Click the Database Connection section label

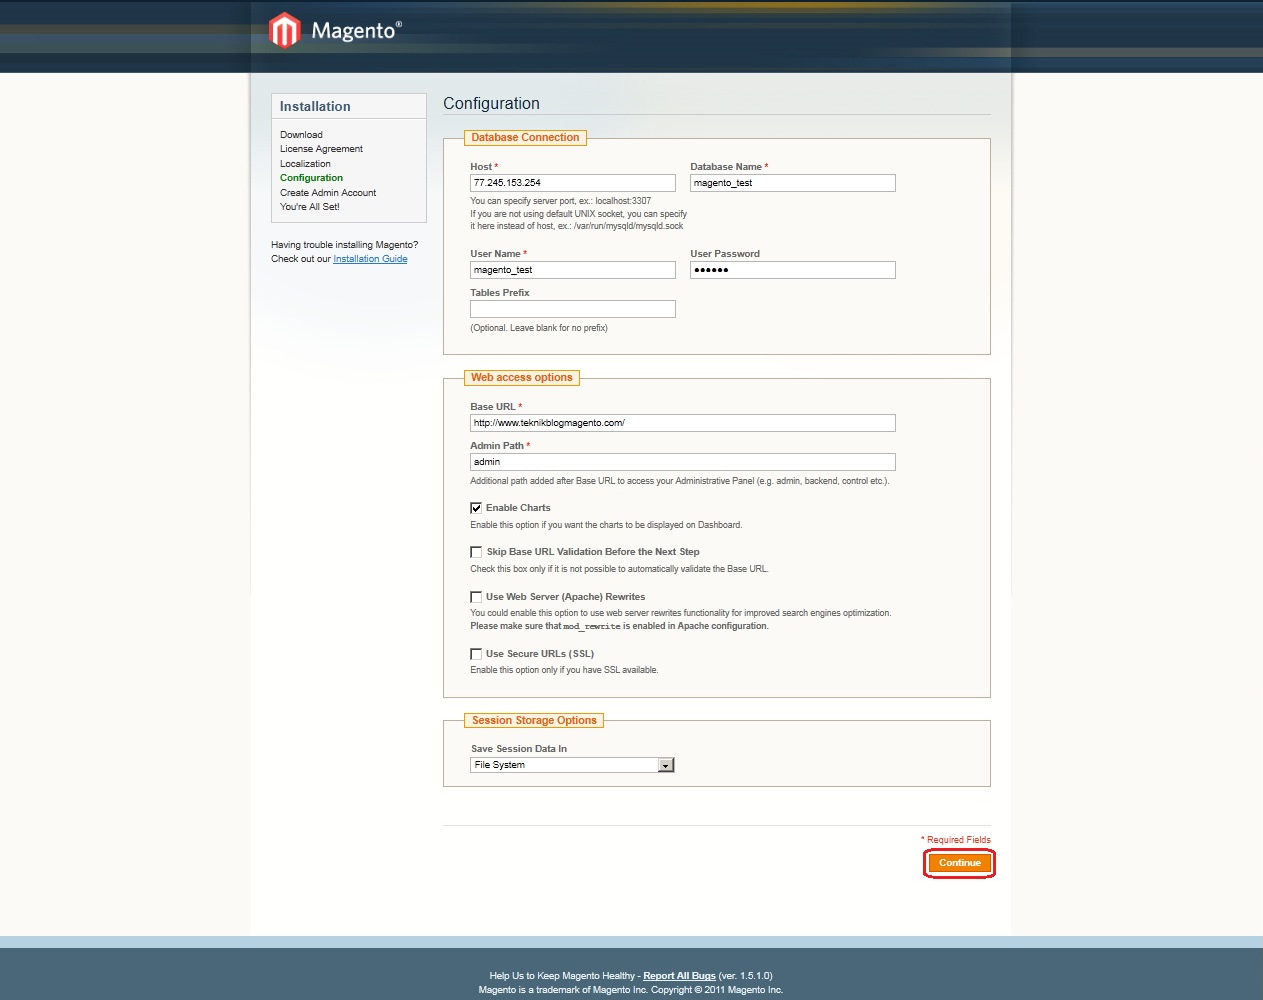click(x=525, y=138)
